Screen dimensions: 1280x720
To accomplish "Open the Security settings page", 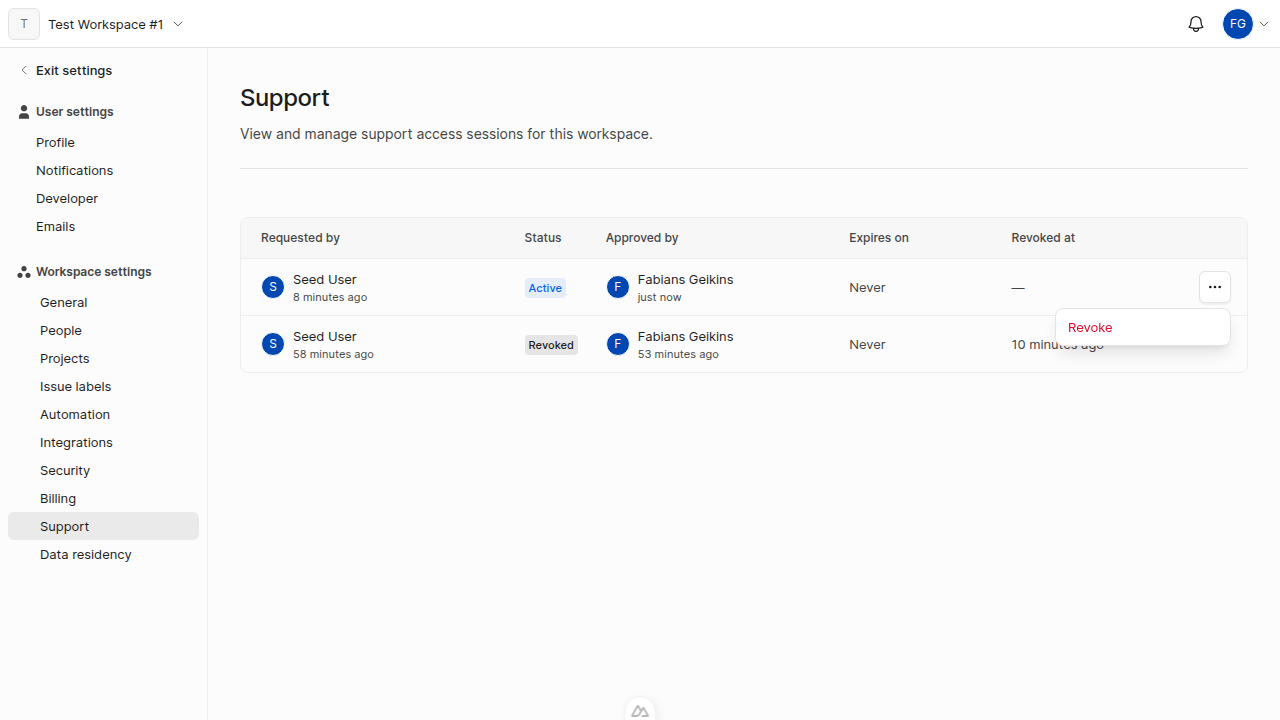I will (x=64, y=470).
